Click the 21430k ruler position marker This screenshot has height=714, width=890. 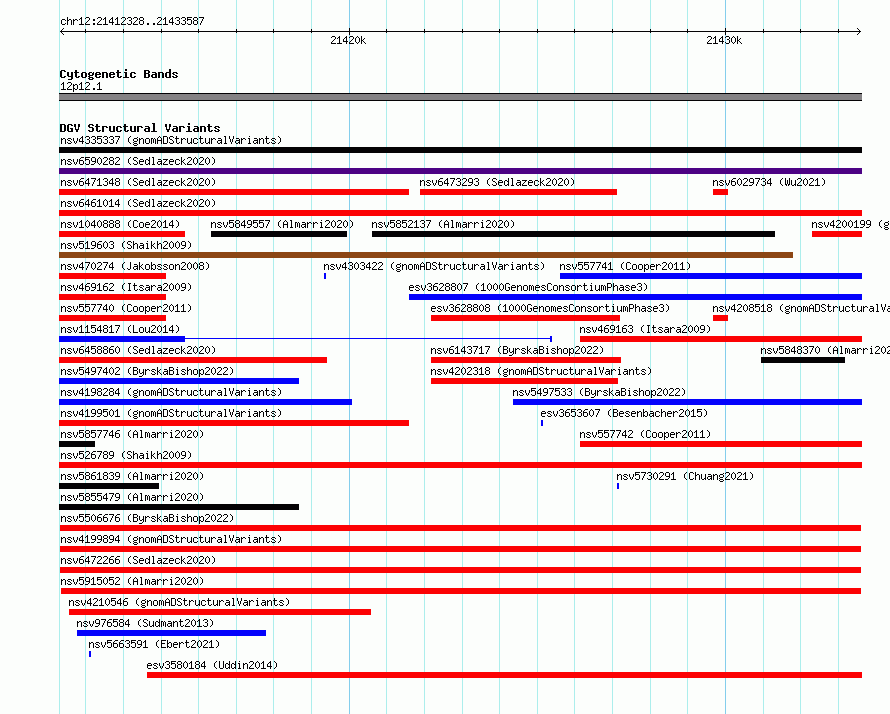point(724,40)
